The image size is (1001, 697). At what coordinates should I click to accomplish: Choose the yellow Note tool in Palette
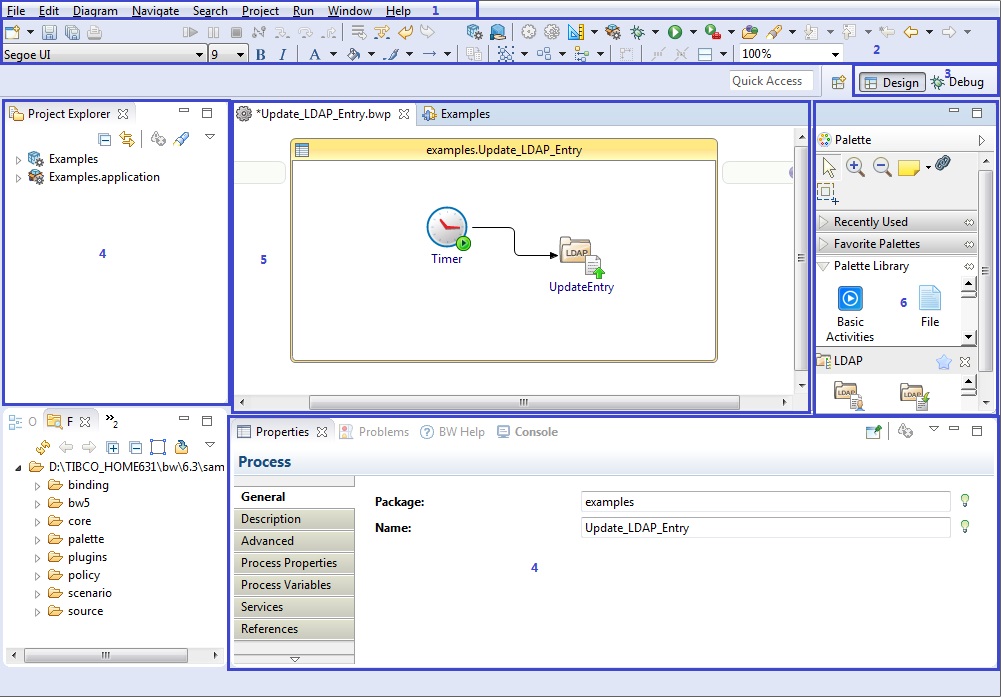908,168
